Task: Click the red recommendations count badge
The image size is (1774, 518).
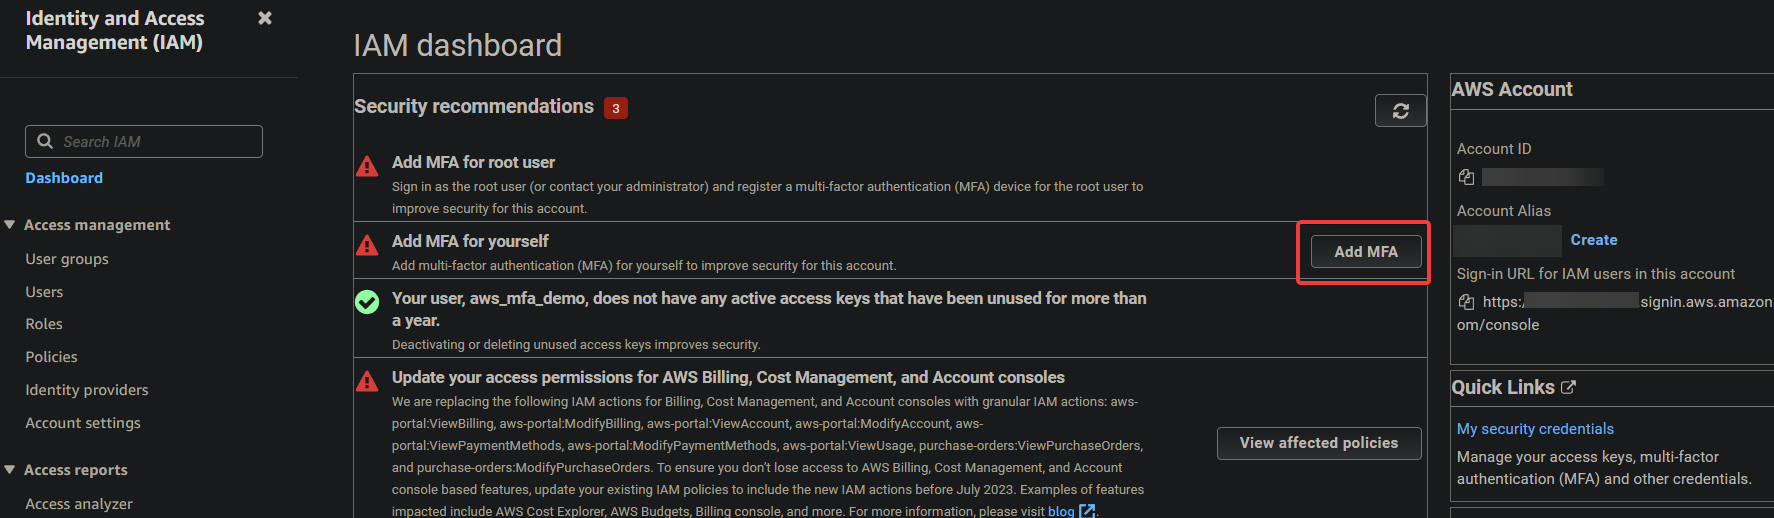Action: tap(616, 108)
